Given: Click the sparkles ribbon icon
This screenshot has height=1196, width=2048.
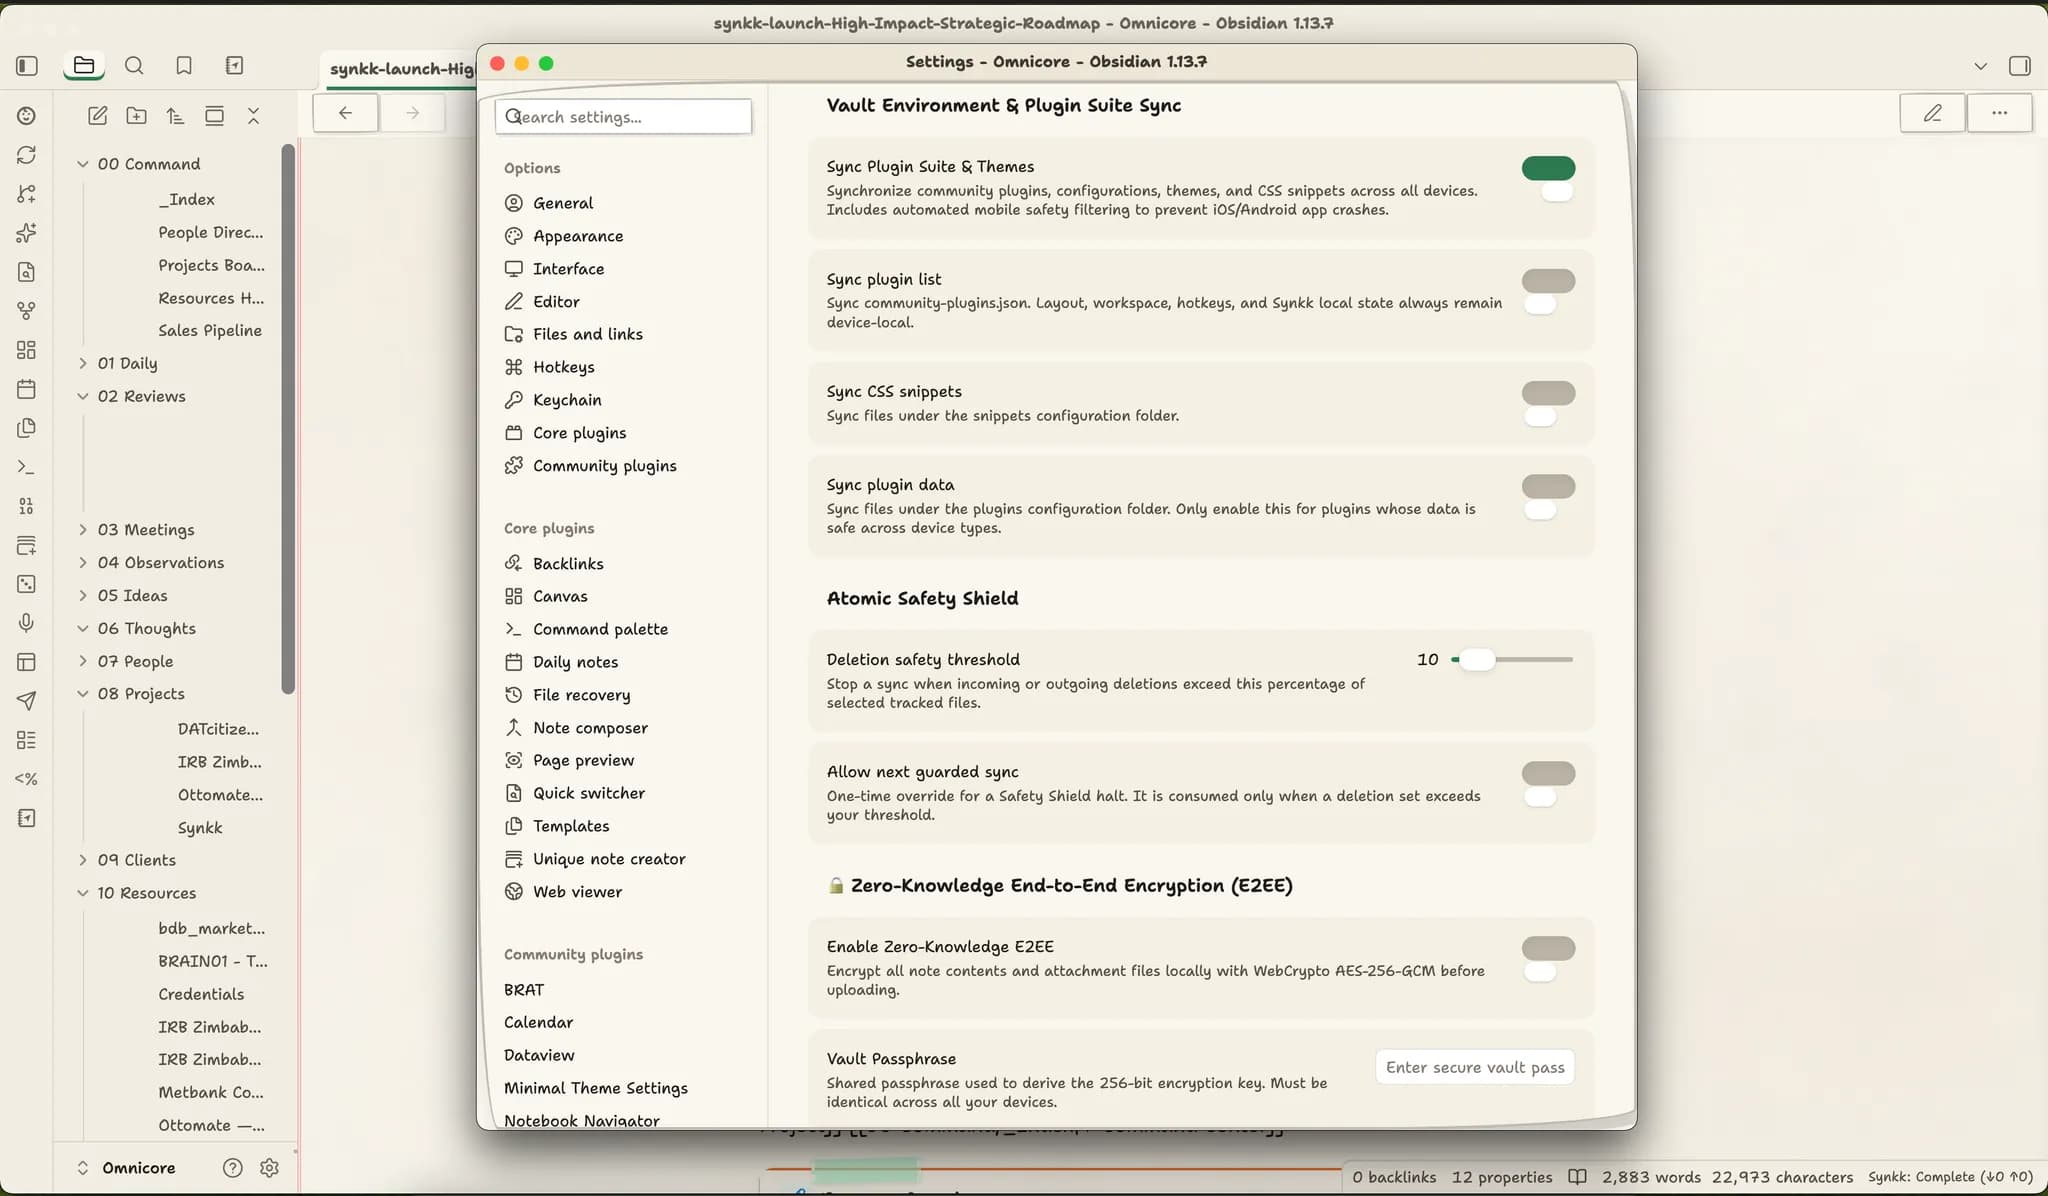Looking at the screenshot, I should (27, 233).
